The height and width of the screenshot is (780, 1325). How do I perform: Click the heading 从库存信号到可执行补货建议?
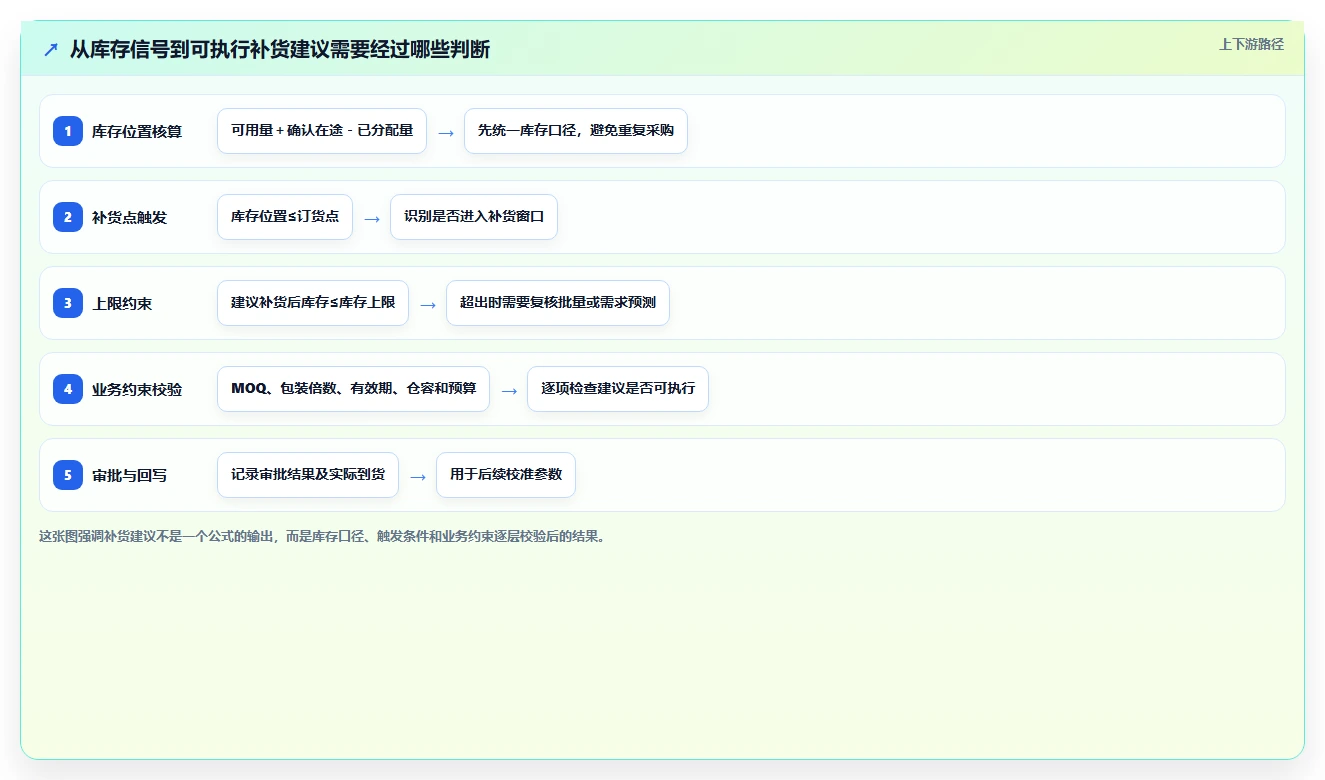[280, 49]
